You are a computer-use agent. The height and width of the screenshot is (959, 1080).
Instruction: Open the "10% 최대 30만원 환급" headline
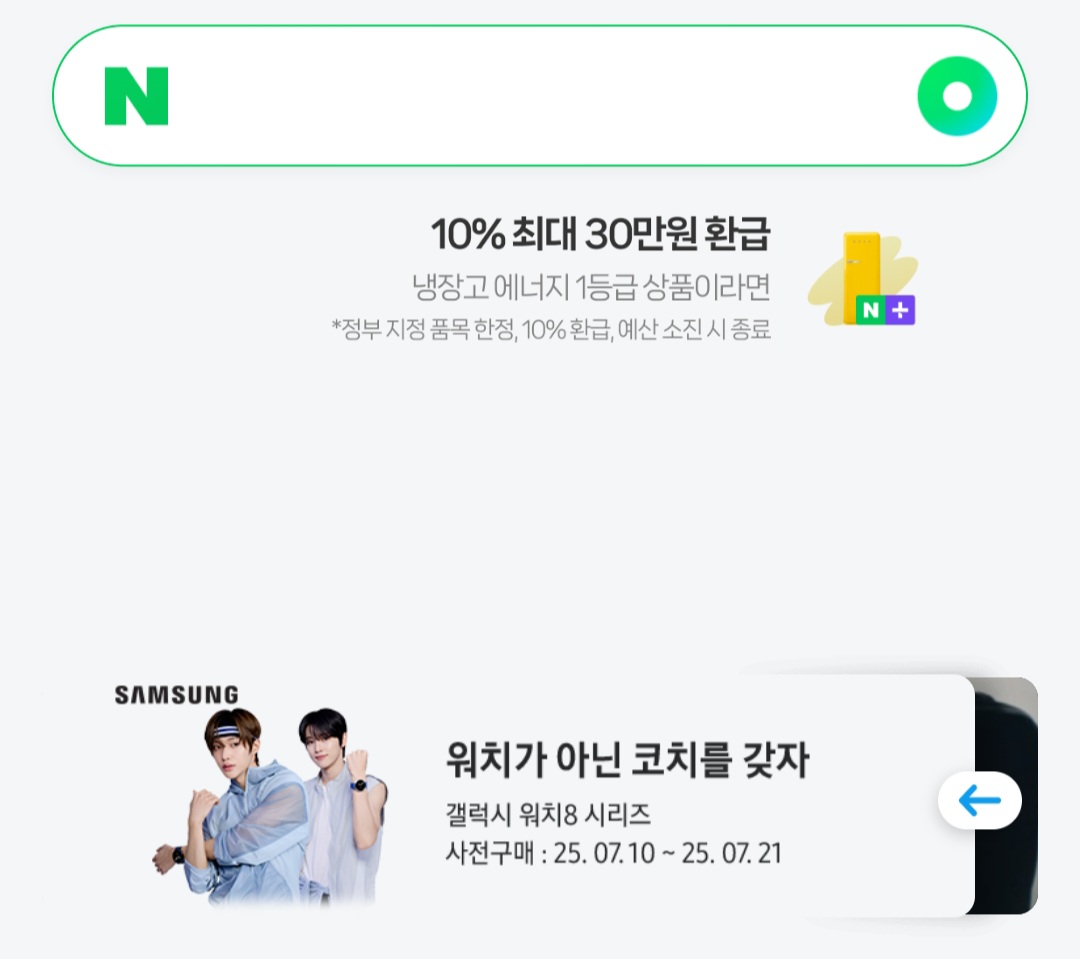pyautogui.click(x=600, y=234)
